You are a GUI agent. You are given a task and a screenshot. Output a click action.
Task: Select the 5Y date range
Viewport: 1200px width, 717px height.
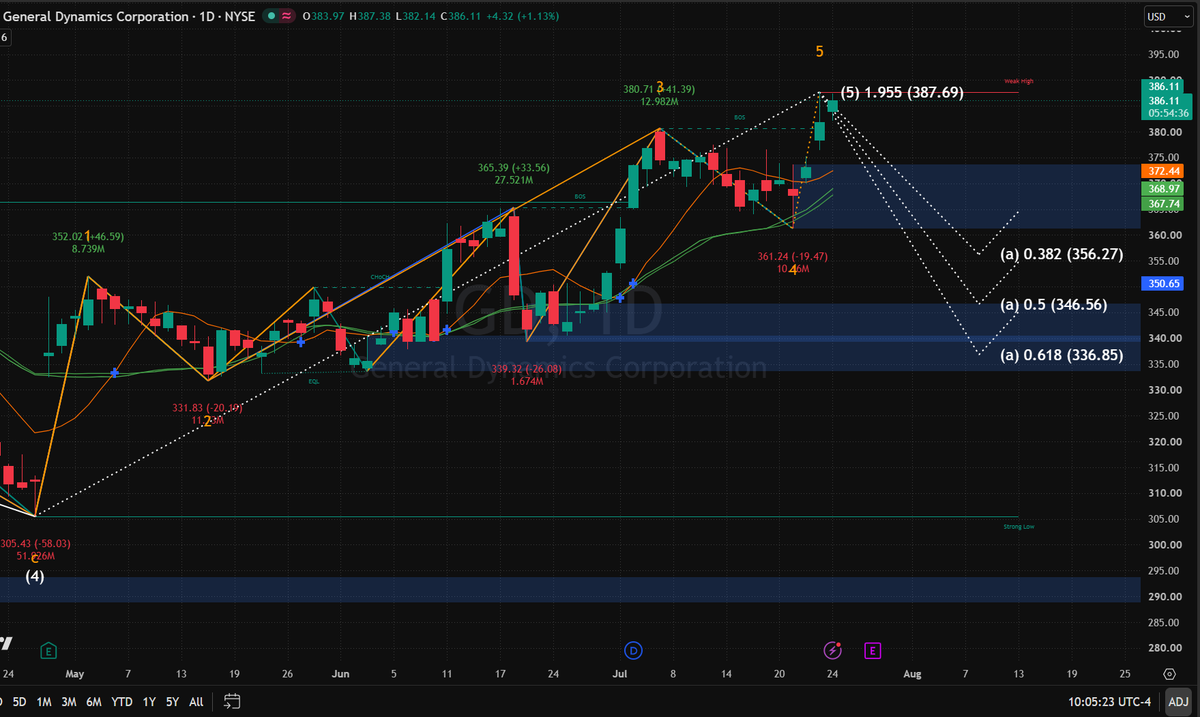174,701
